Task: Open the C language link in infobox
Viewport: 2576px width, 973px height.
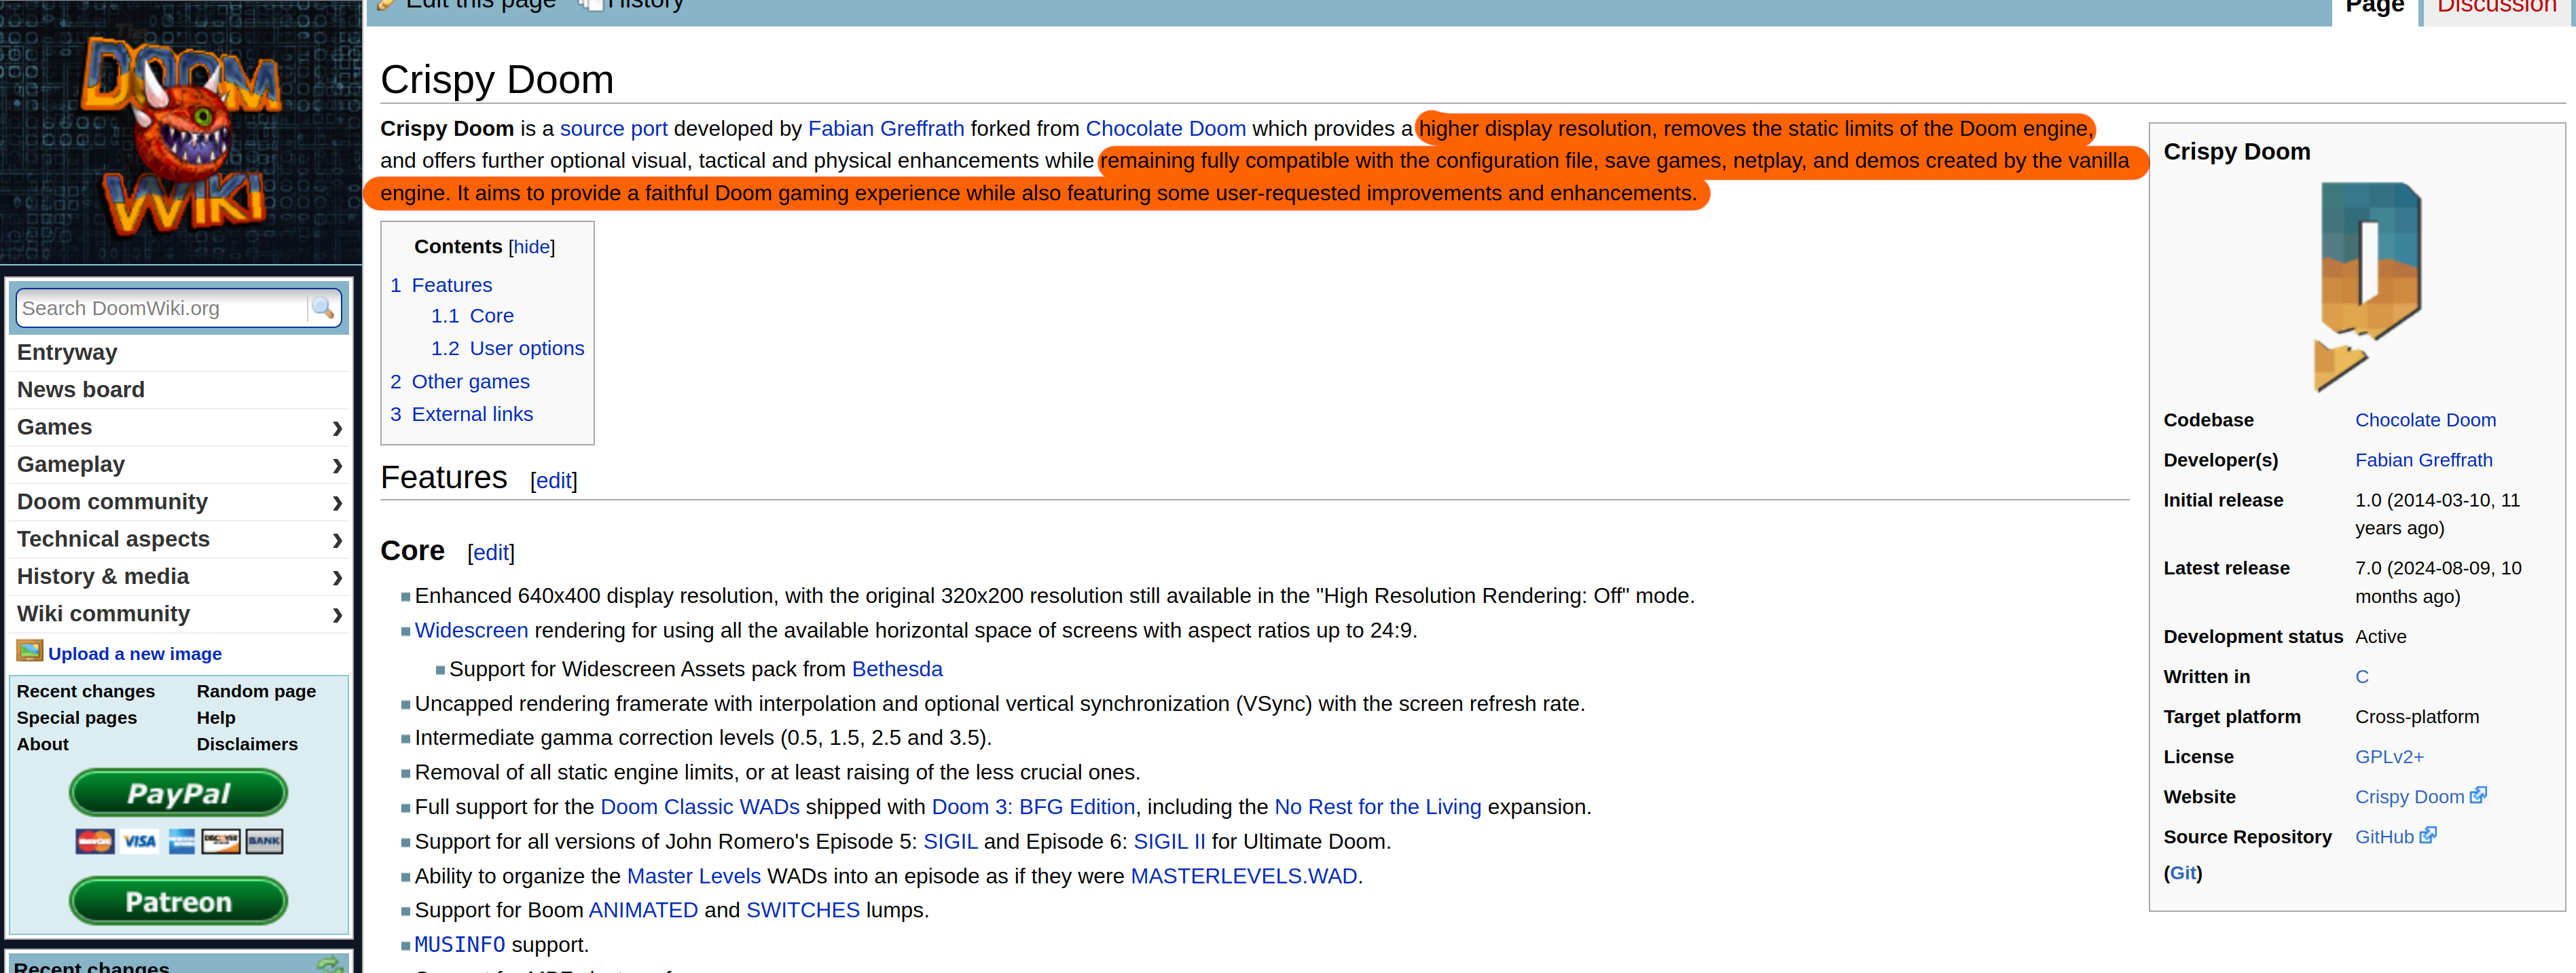Action: pyautogui.click(x=2361, y=677)
